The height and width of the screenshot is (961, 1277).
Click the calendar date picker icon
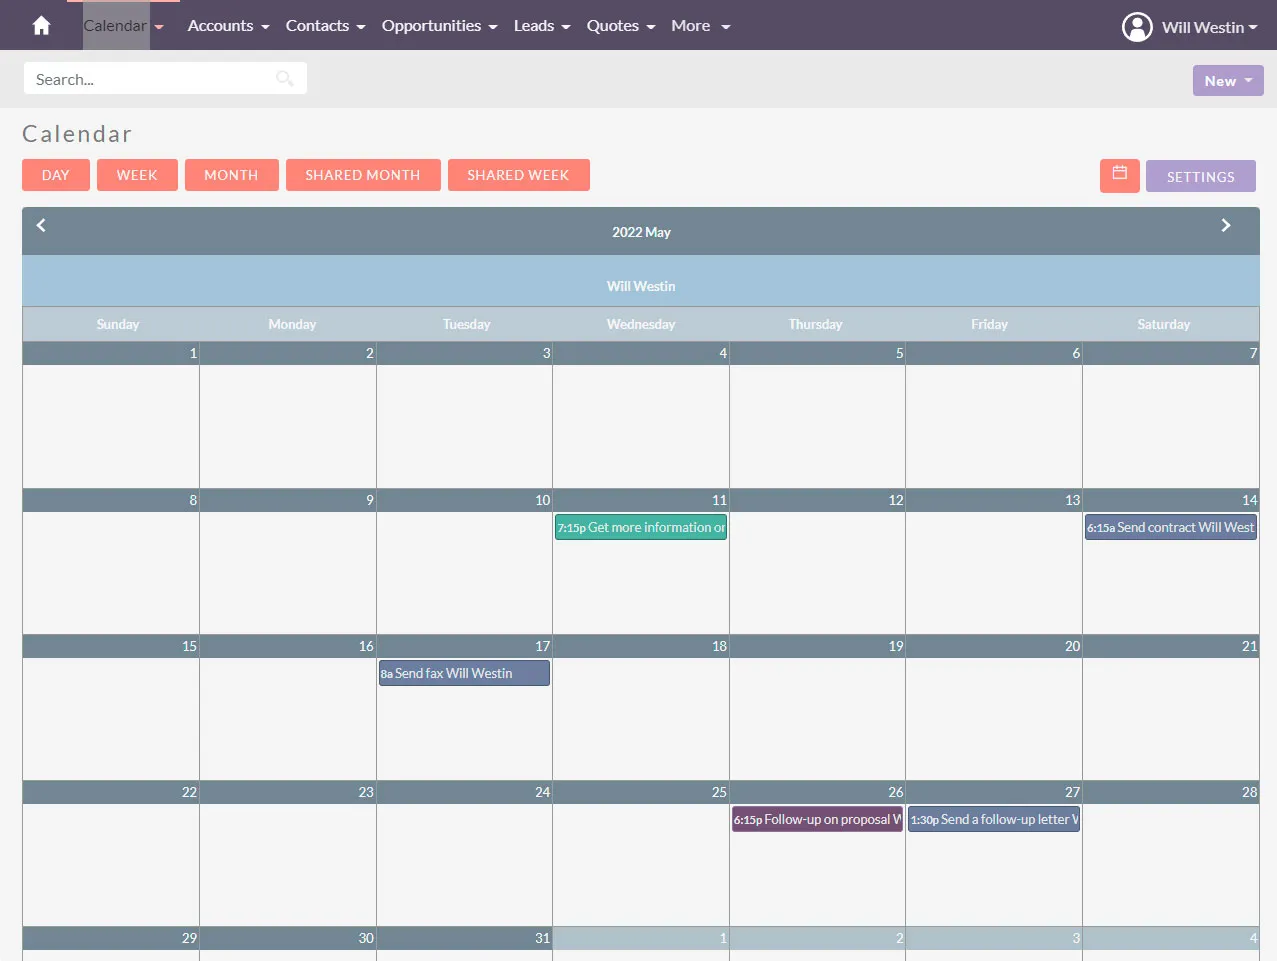(1119, 175)
